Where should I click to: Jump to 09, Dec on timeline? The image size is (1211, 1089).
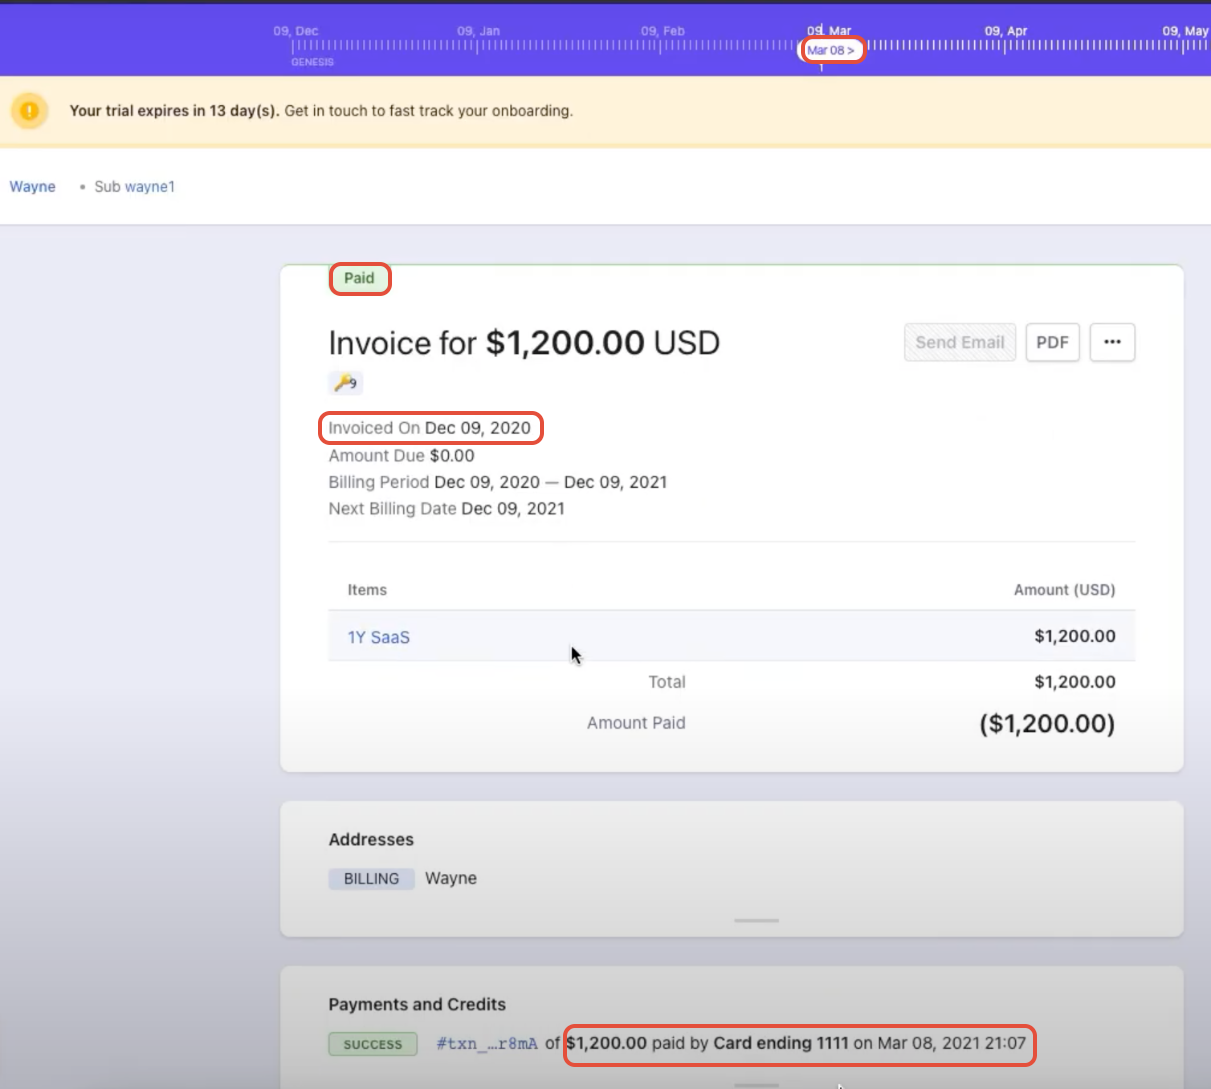296,31
